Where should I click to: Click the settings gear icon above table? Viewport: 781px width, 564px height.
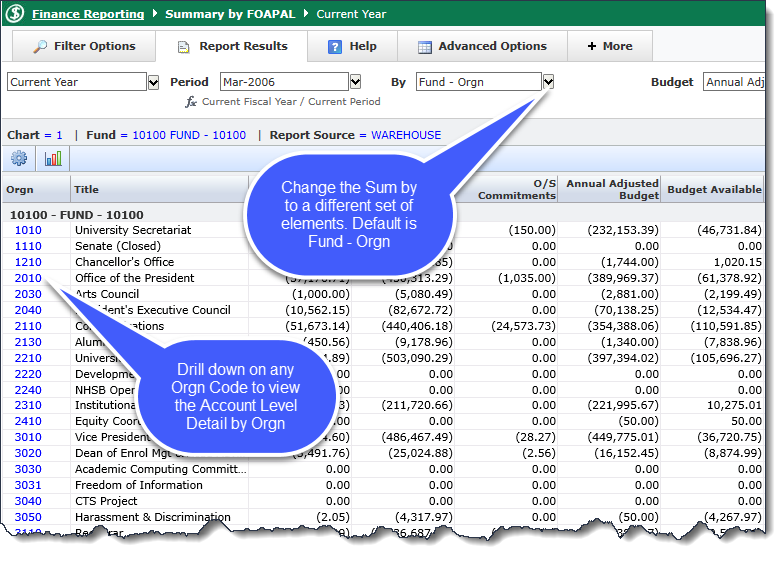click(x=20, y=159)
